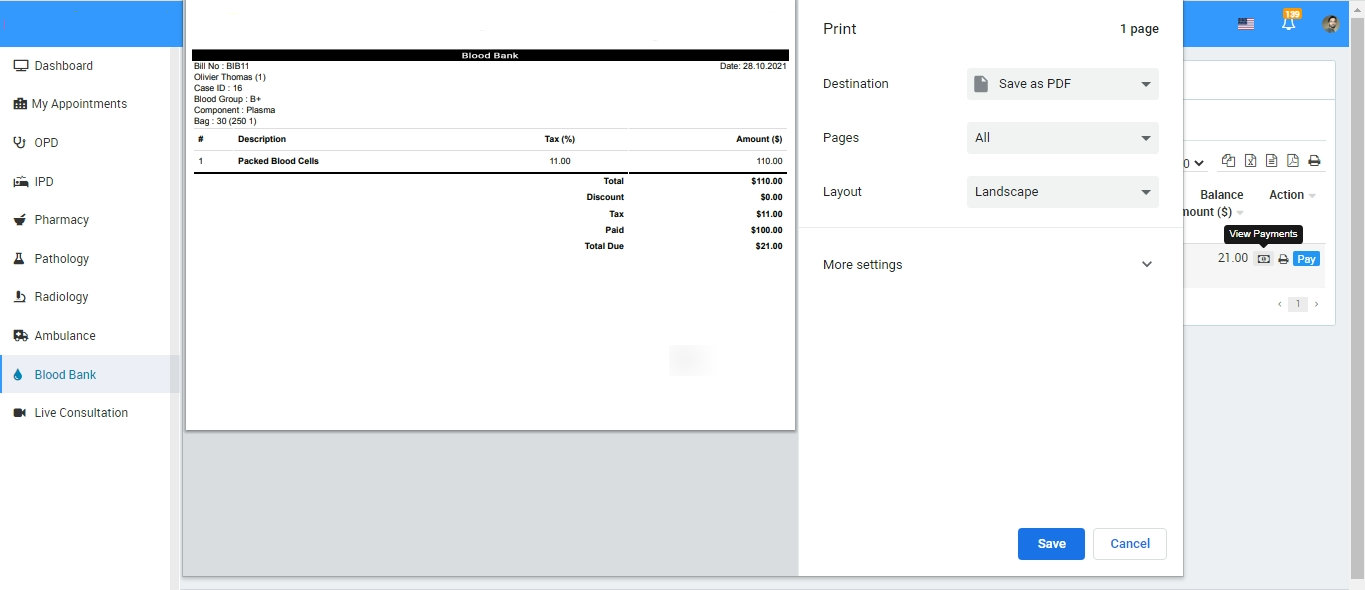Click the Save button
Screen dimensions: 1365x590
click(1051, 544)
